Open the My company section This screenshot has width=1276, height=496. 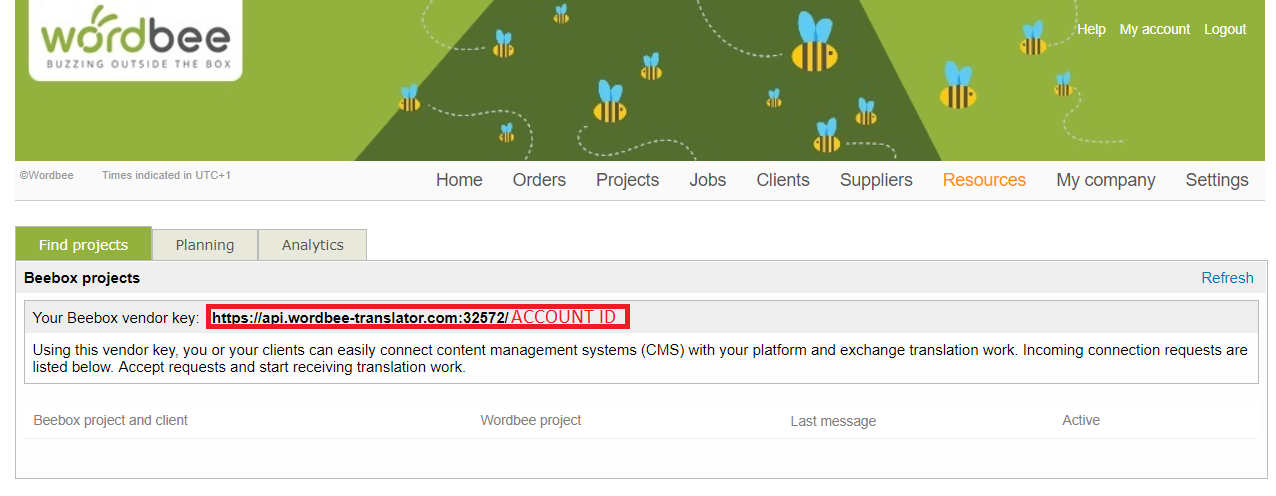pos(1105,180)
